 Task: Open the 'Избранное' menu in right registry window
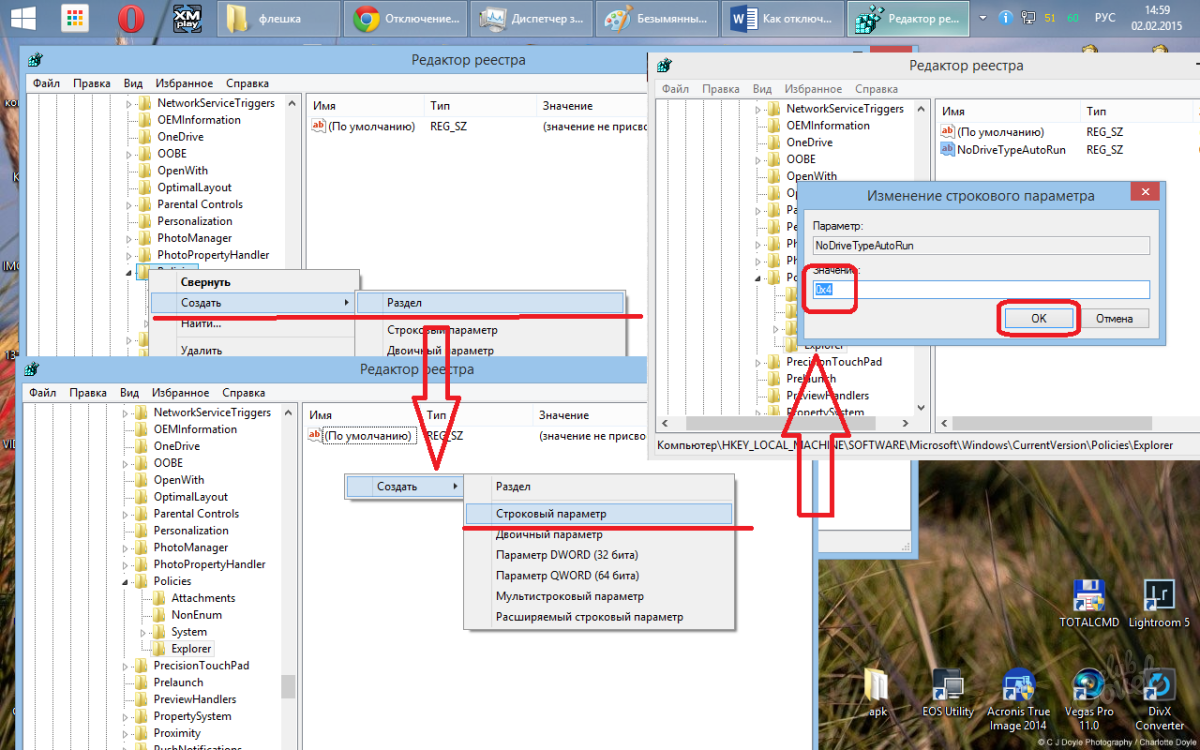coord(810,88)
